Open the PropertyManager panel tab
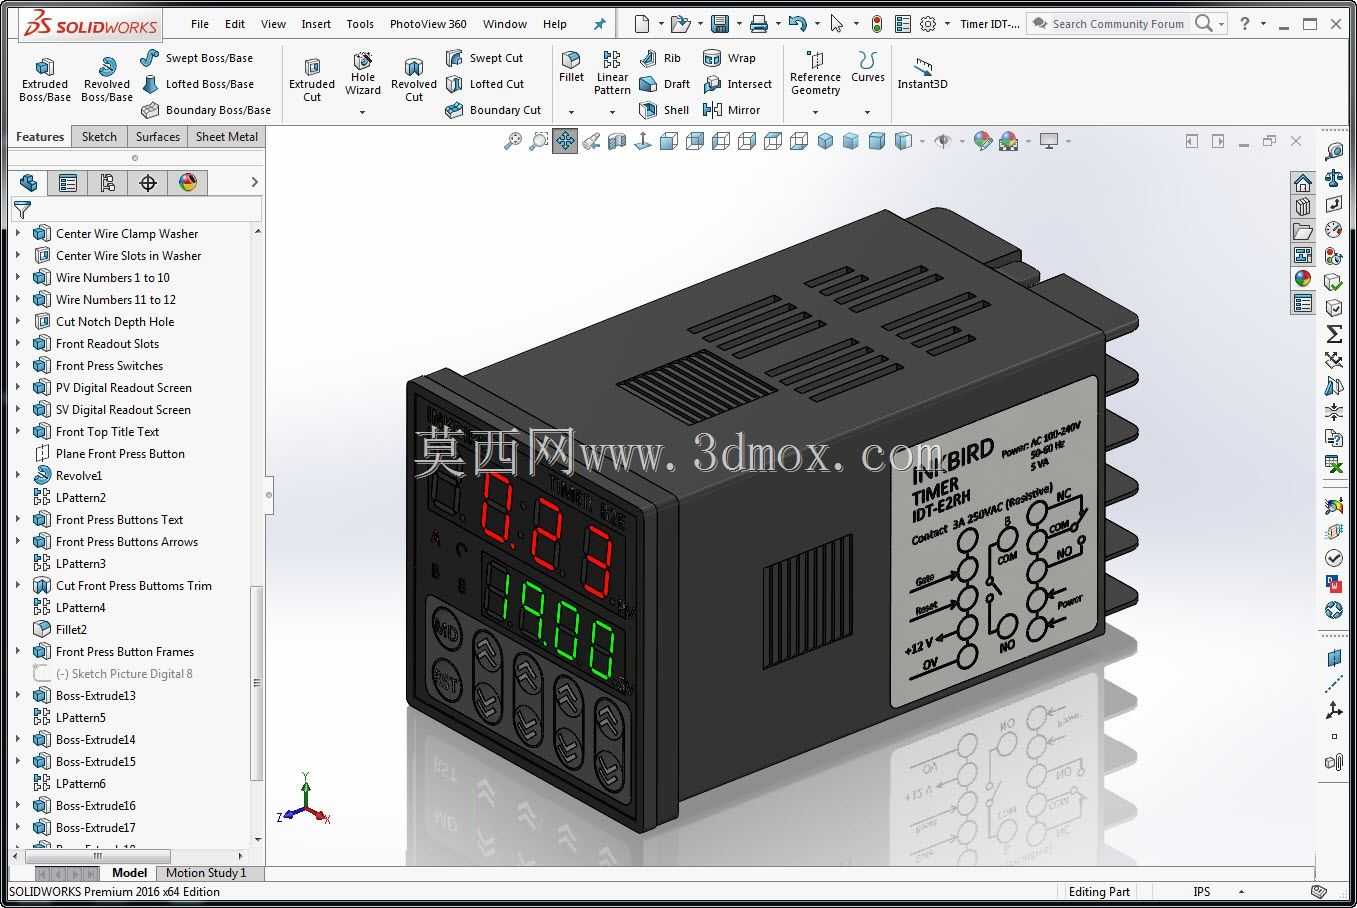Viewport: 1357px width, 908px height. click(68, 183)
